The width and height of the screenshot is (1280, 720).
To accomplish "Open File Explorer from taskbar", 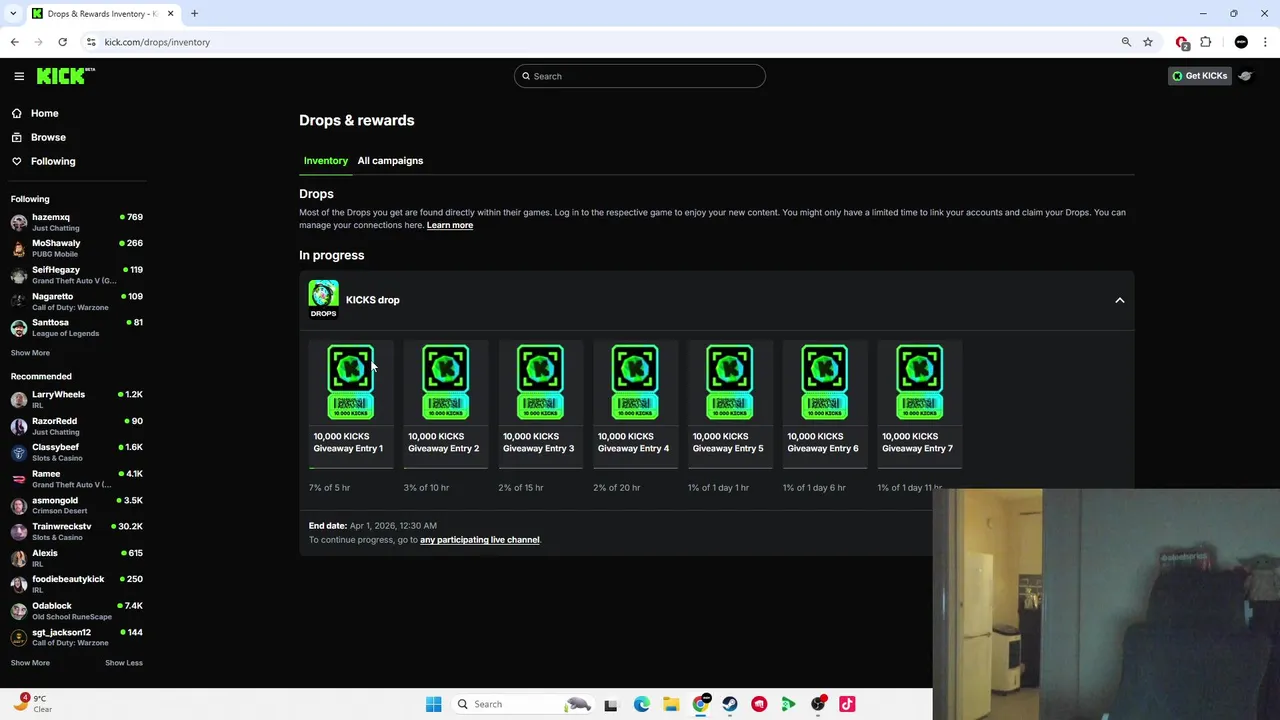I will [x=671, y=704].
